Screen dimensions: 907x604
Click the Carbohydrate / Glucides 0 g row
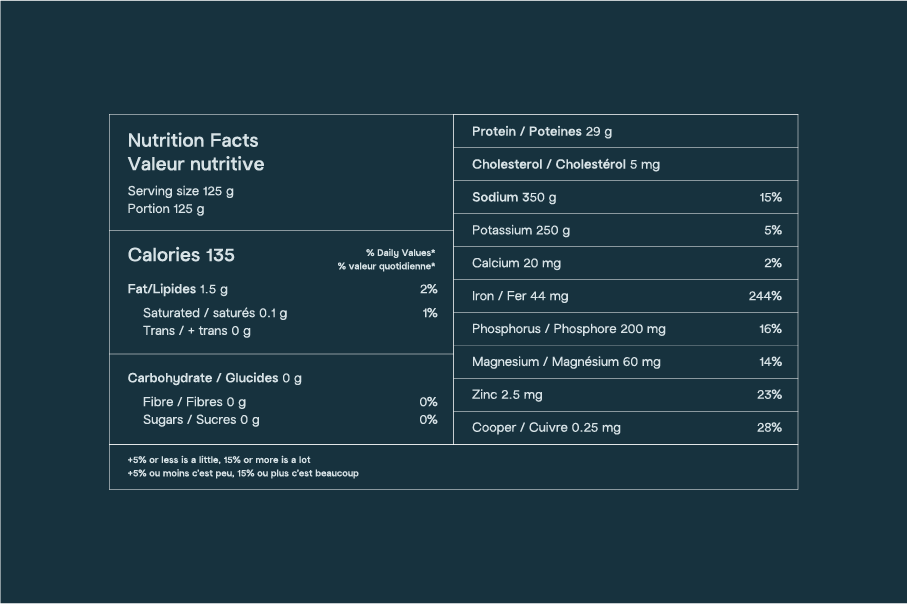point(215,378)
